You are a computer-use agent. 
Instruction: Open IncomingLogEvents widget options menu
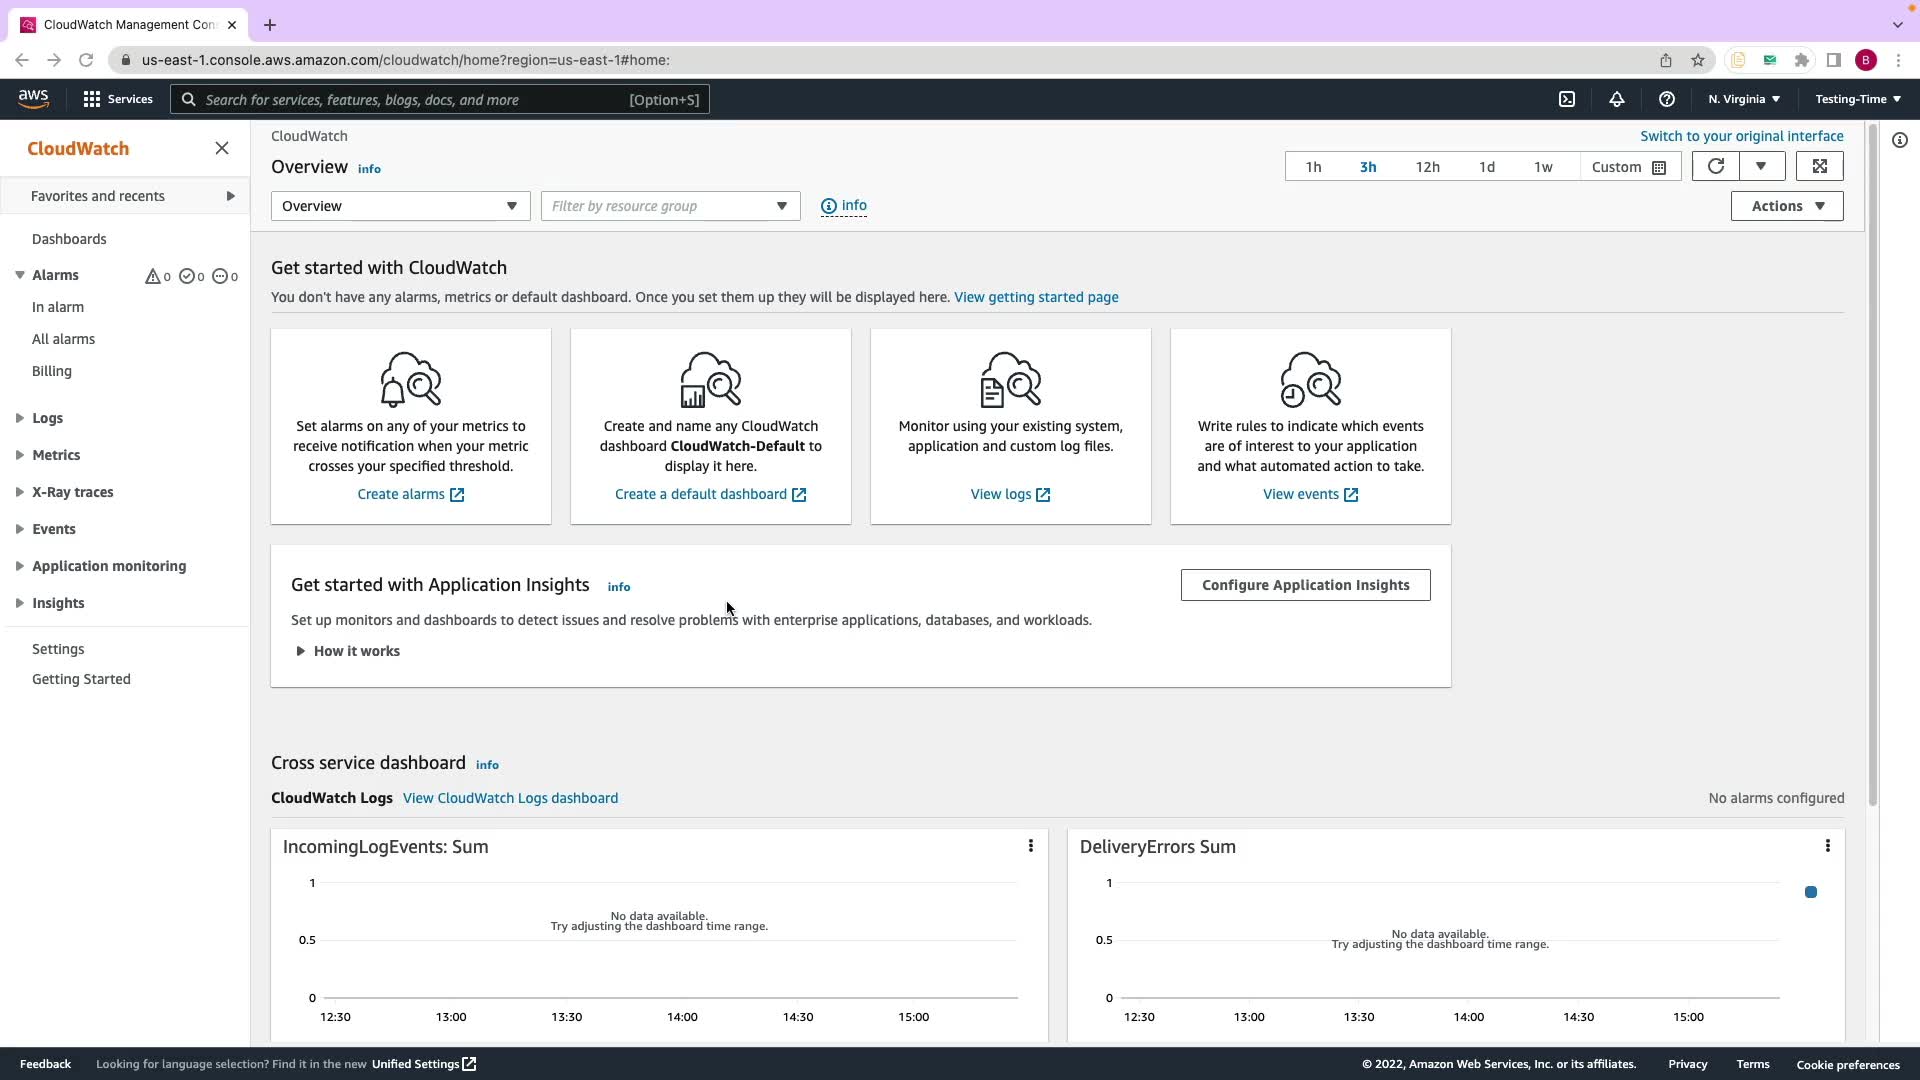[1031, 846]
